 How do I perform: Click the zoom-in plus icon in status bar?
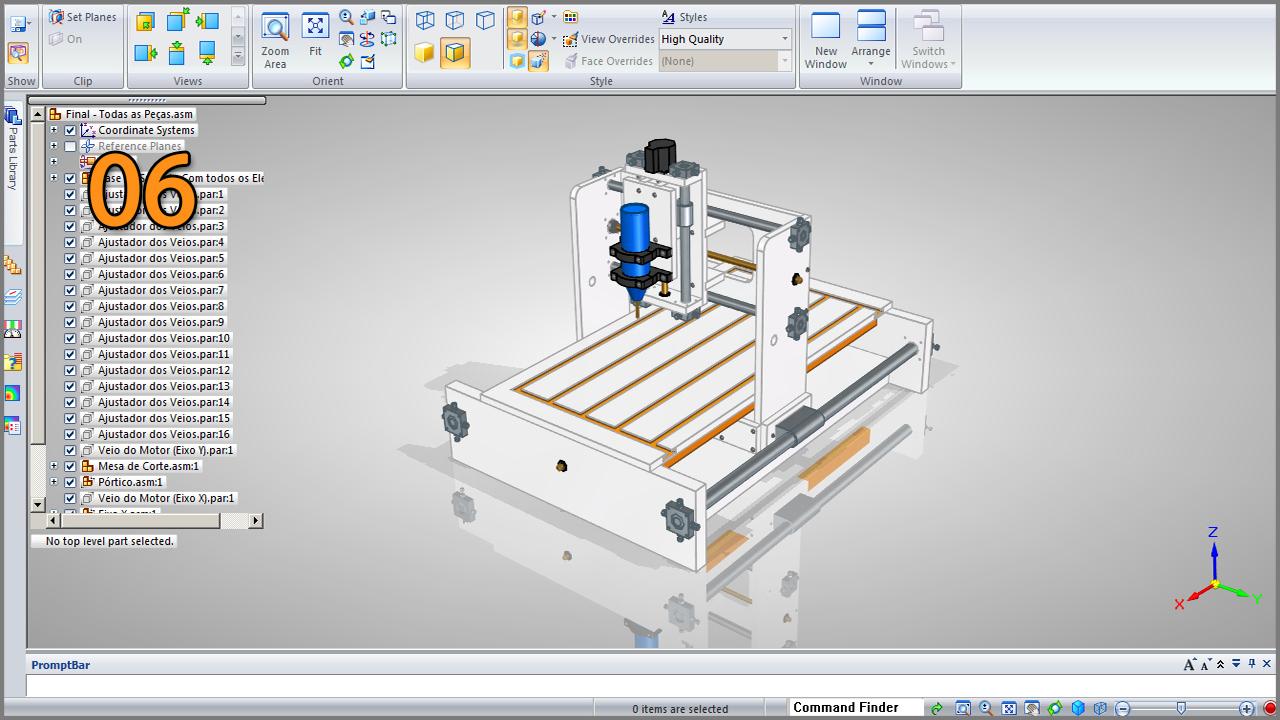tap(1246, 709)
